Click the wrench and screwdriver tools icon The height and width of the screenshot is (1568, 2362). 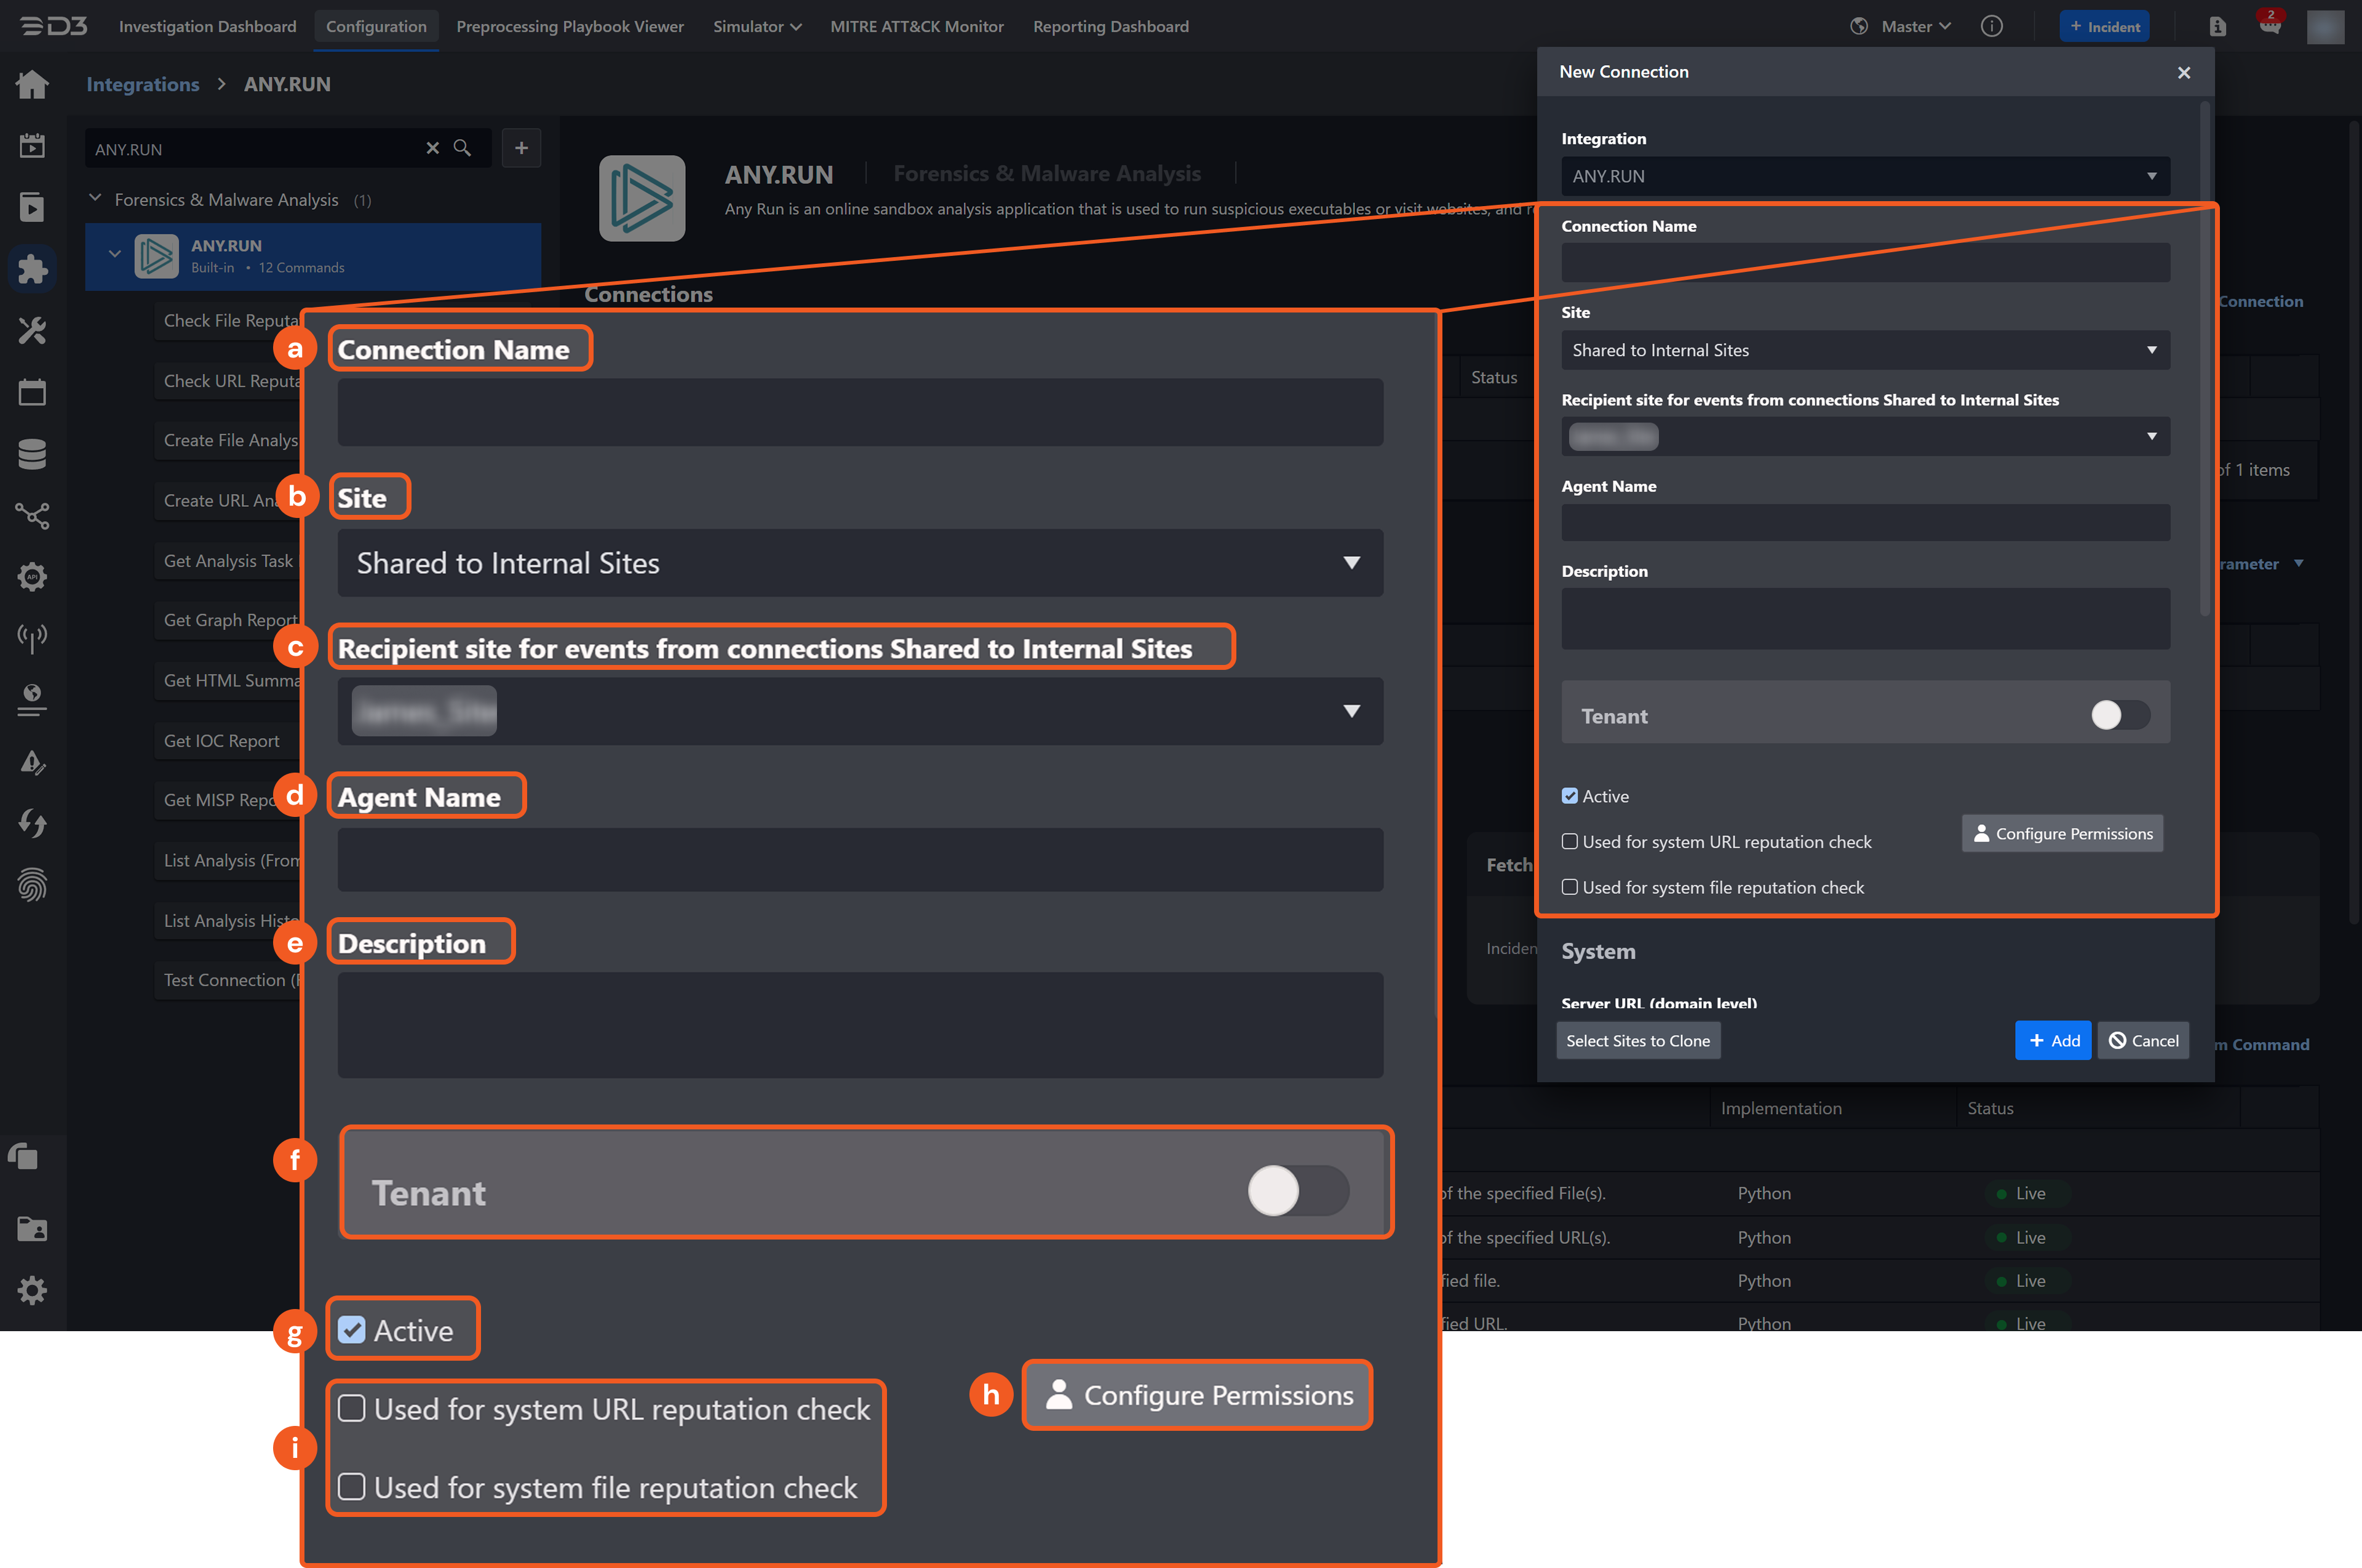(32, 330)
